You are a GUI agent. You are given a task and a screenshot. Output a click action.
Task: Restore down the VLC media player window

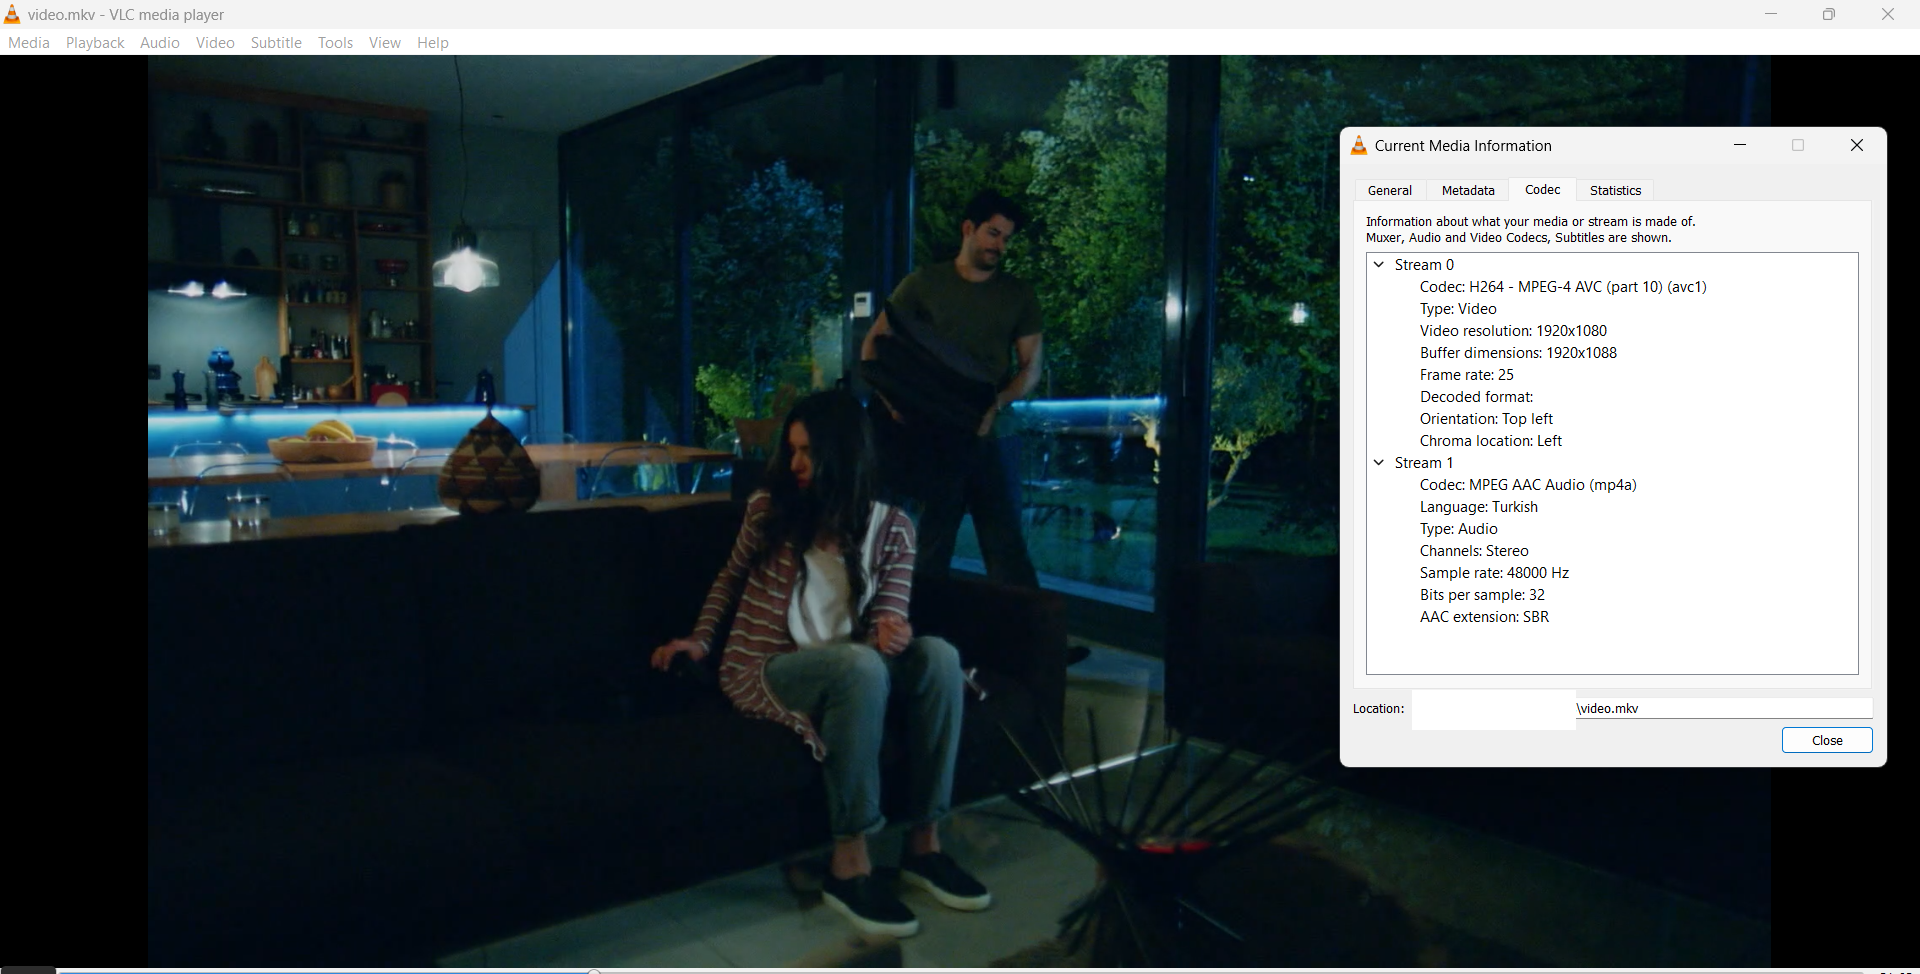click(1829, 14)
